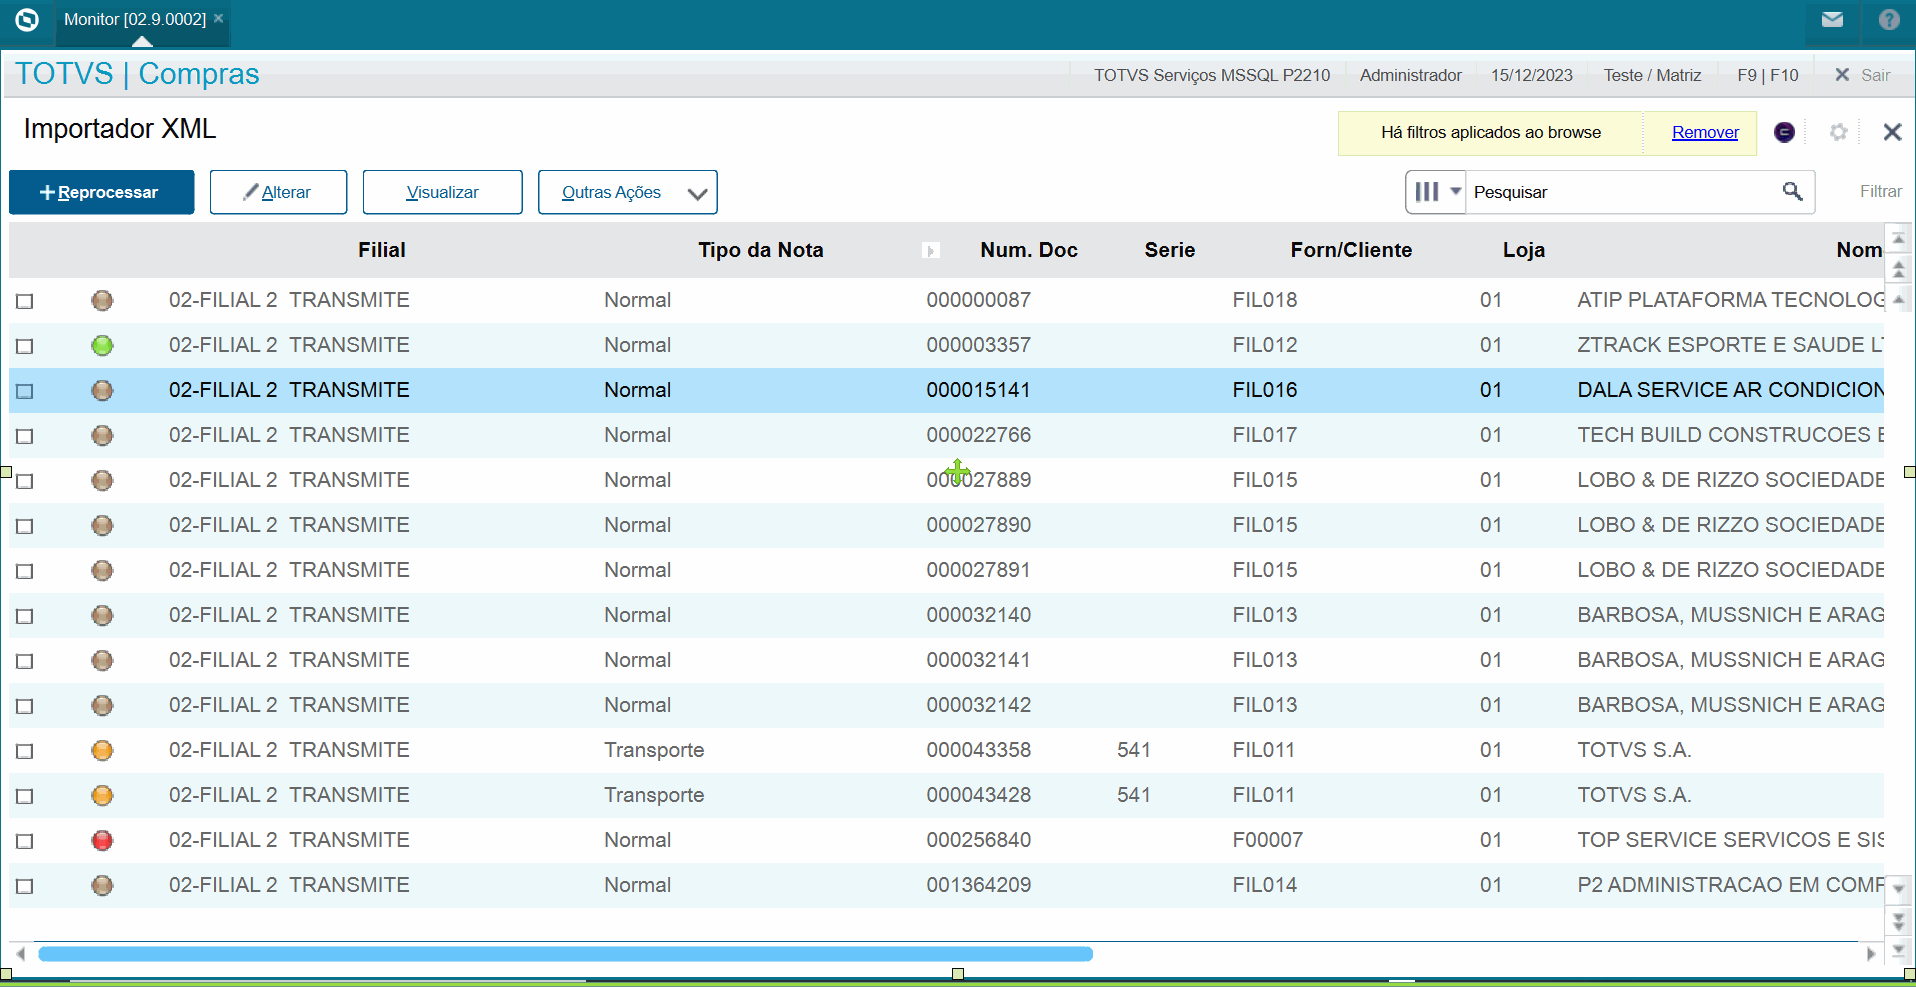
Task: Click Teste / Matriz in the header
Action: point(1652,75)
